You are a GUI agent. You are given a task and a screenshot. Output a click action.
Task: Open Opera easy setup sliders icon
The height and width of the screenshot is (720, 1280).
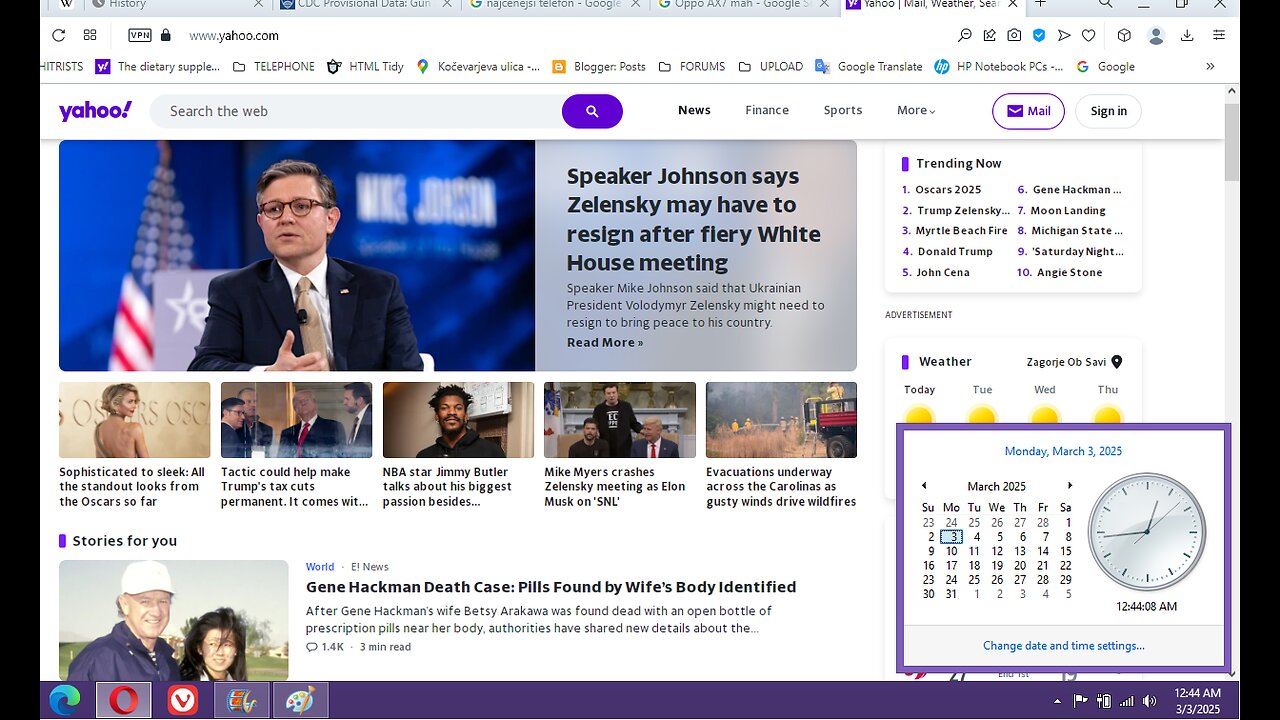tap(1219, 35)
